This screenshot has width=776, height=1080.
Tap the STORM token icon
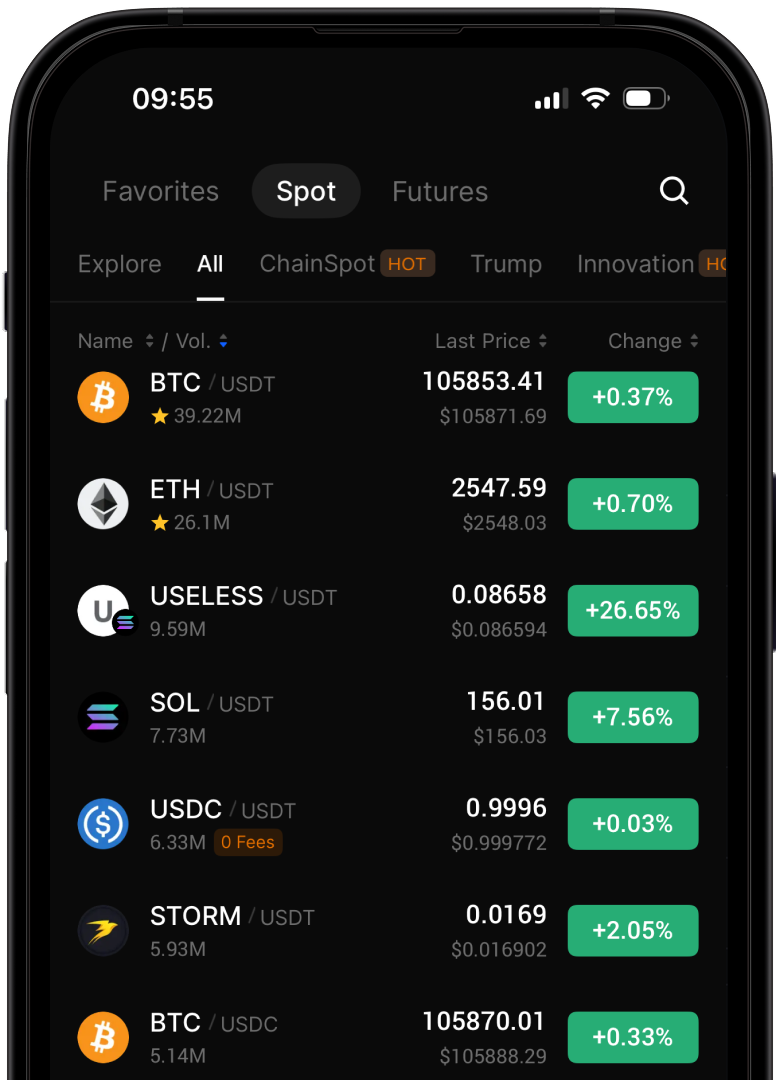point(103,931)
